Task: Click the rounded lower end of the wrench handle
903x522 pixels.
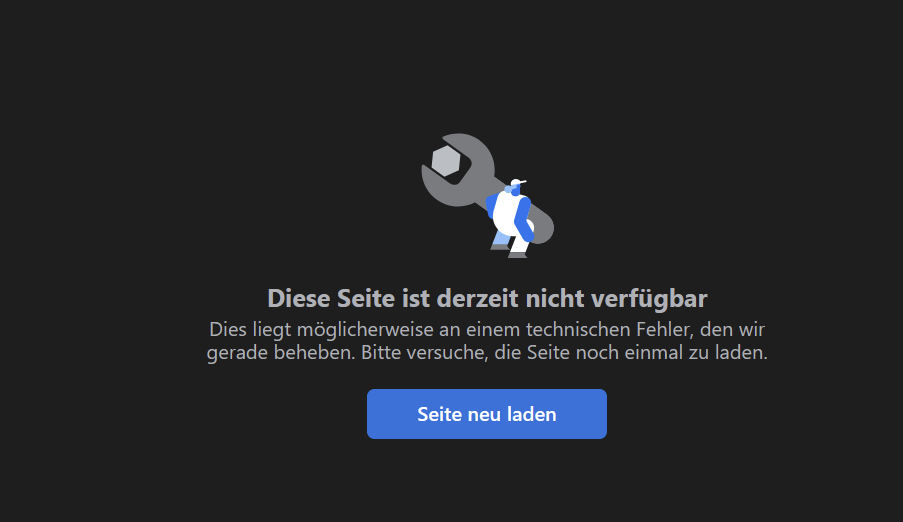Action: pyautogui.click(x=541, y=228)
